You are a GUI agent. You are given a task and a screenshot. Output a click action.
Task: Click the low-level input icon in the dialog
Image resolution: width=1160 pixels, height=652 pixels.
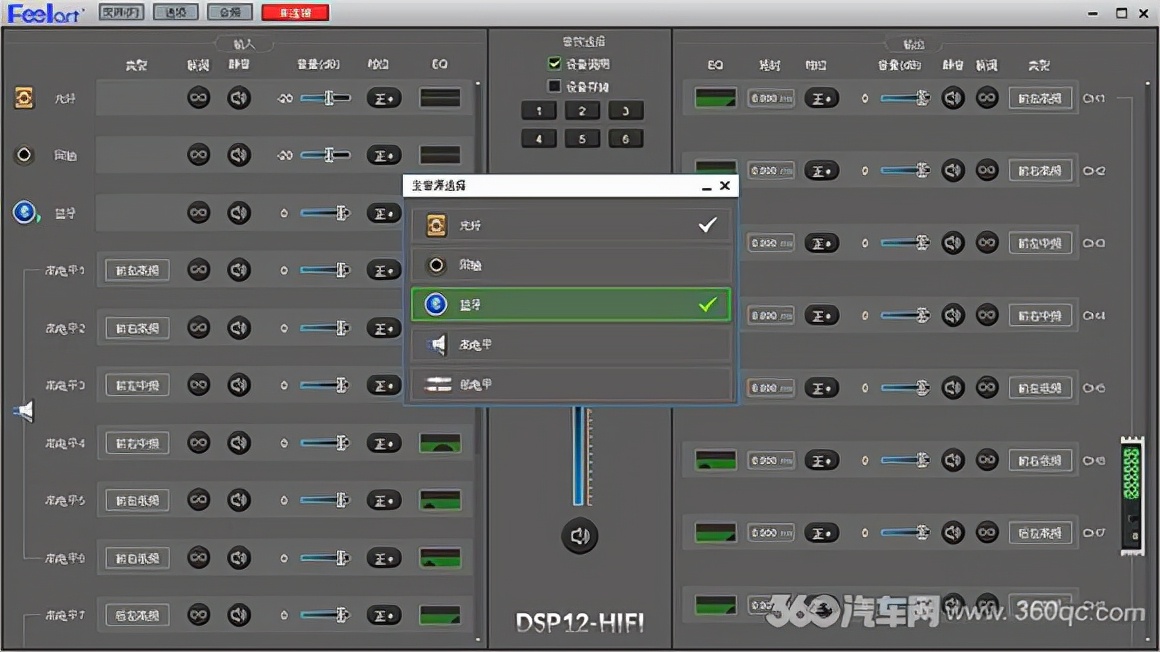[437, 384]
